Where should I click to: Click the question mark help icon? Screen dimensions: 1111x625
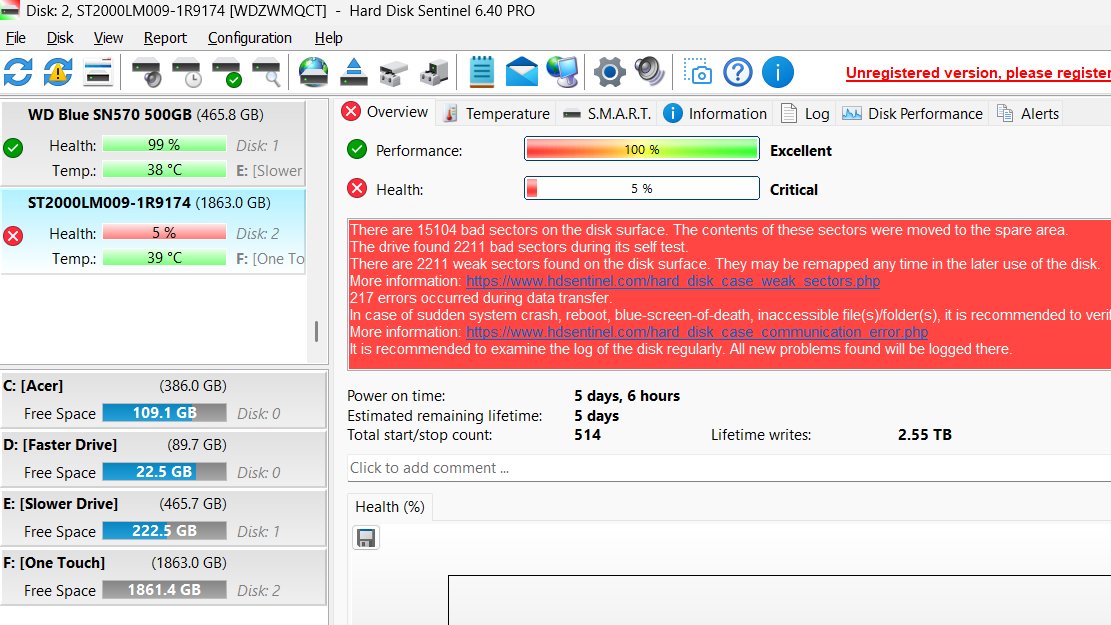tap(738, 72)
